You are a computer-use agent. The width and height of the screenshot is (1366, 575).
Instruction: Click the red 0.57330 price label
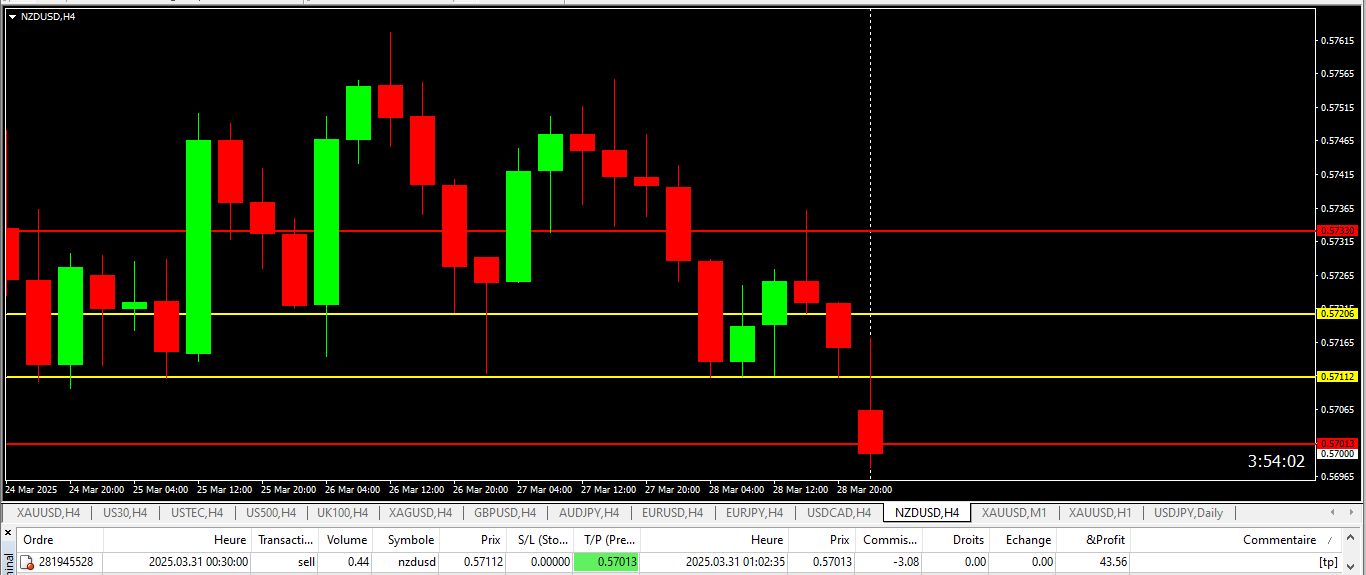tap(1338, 231)
